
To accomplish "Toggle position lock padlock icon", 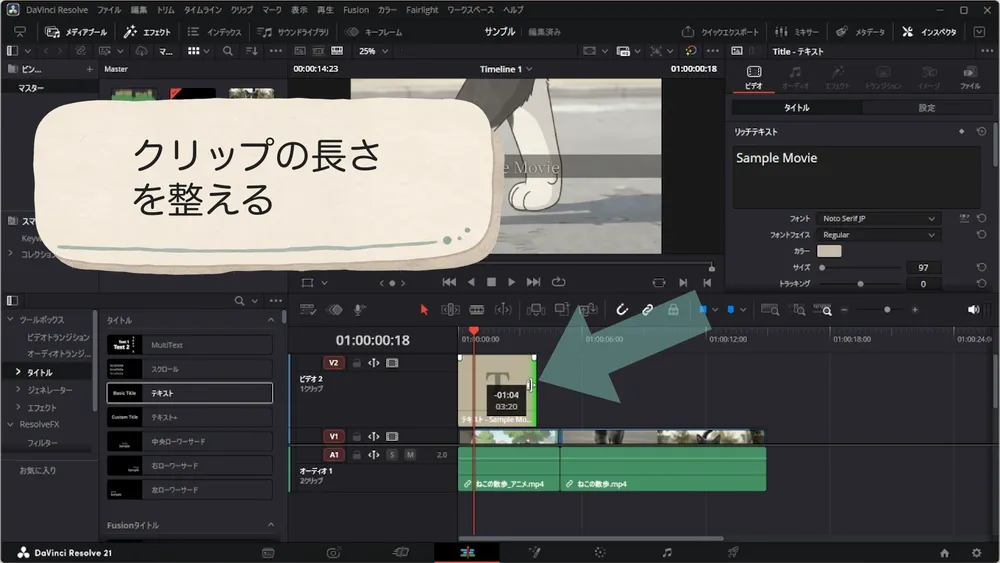I will 673,310.
